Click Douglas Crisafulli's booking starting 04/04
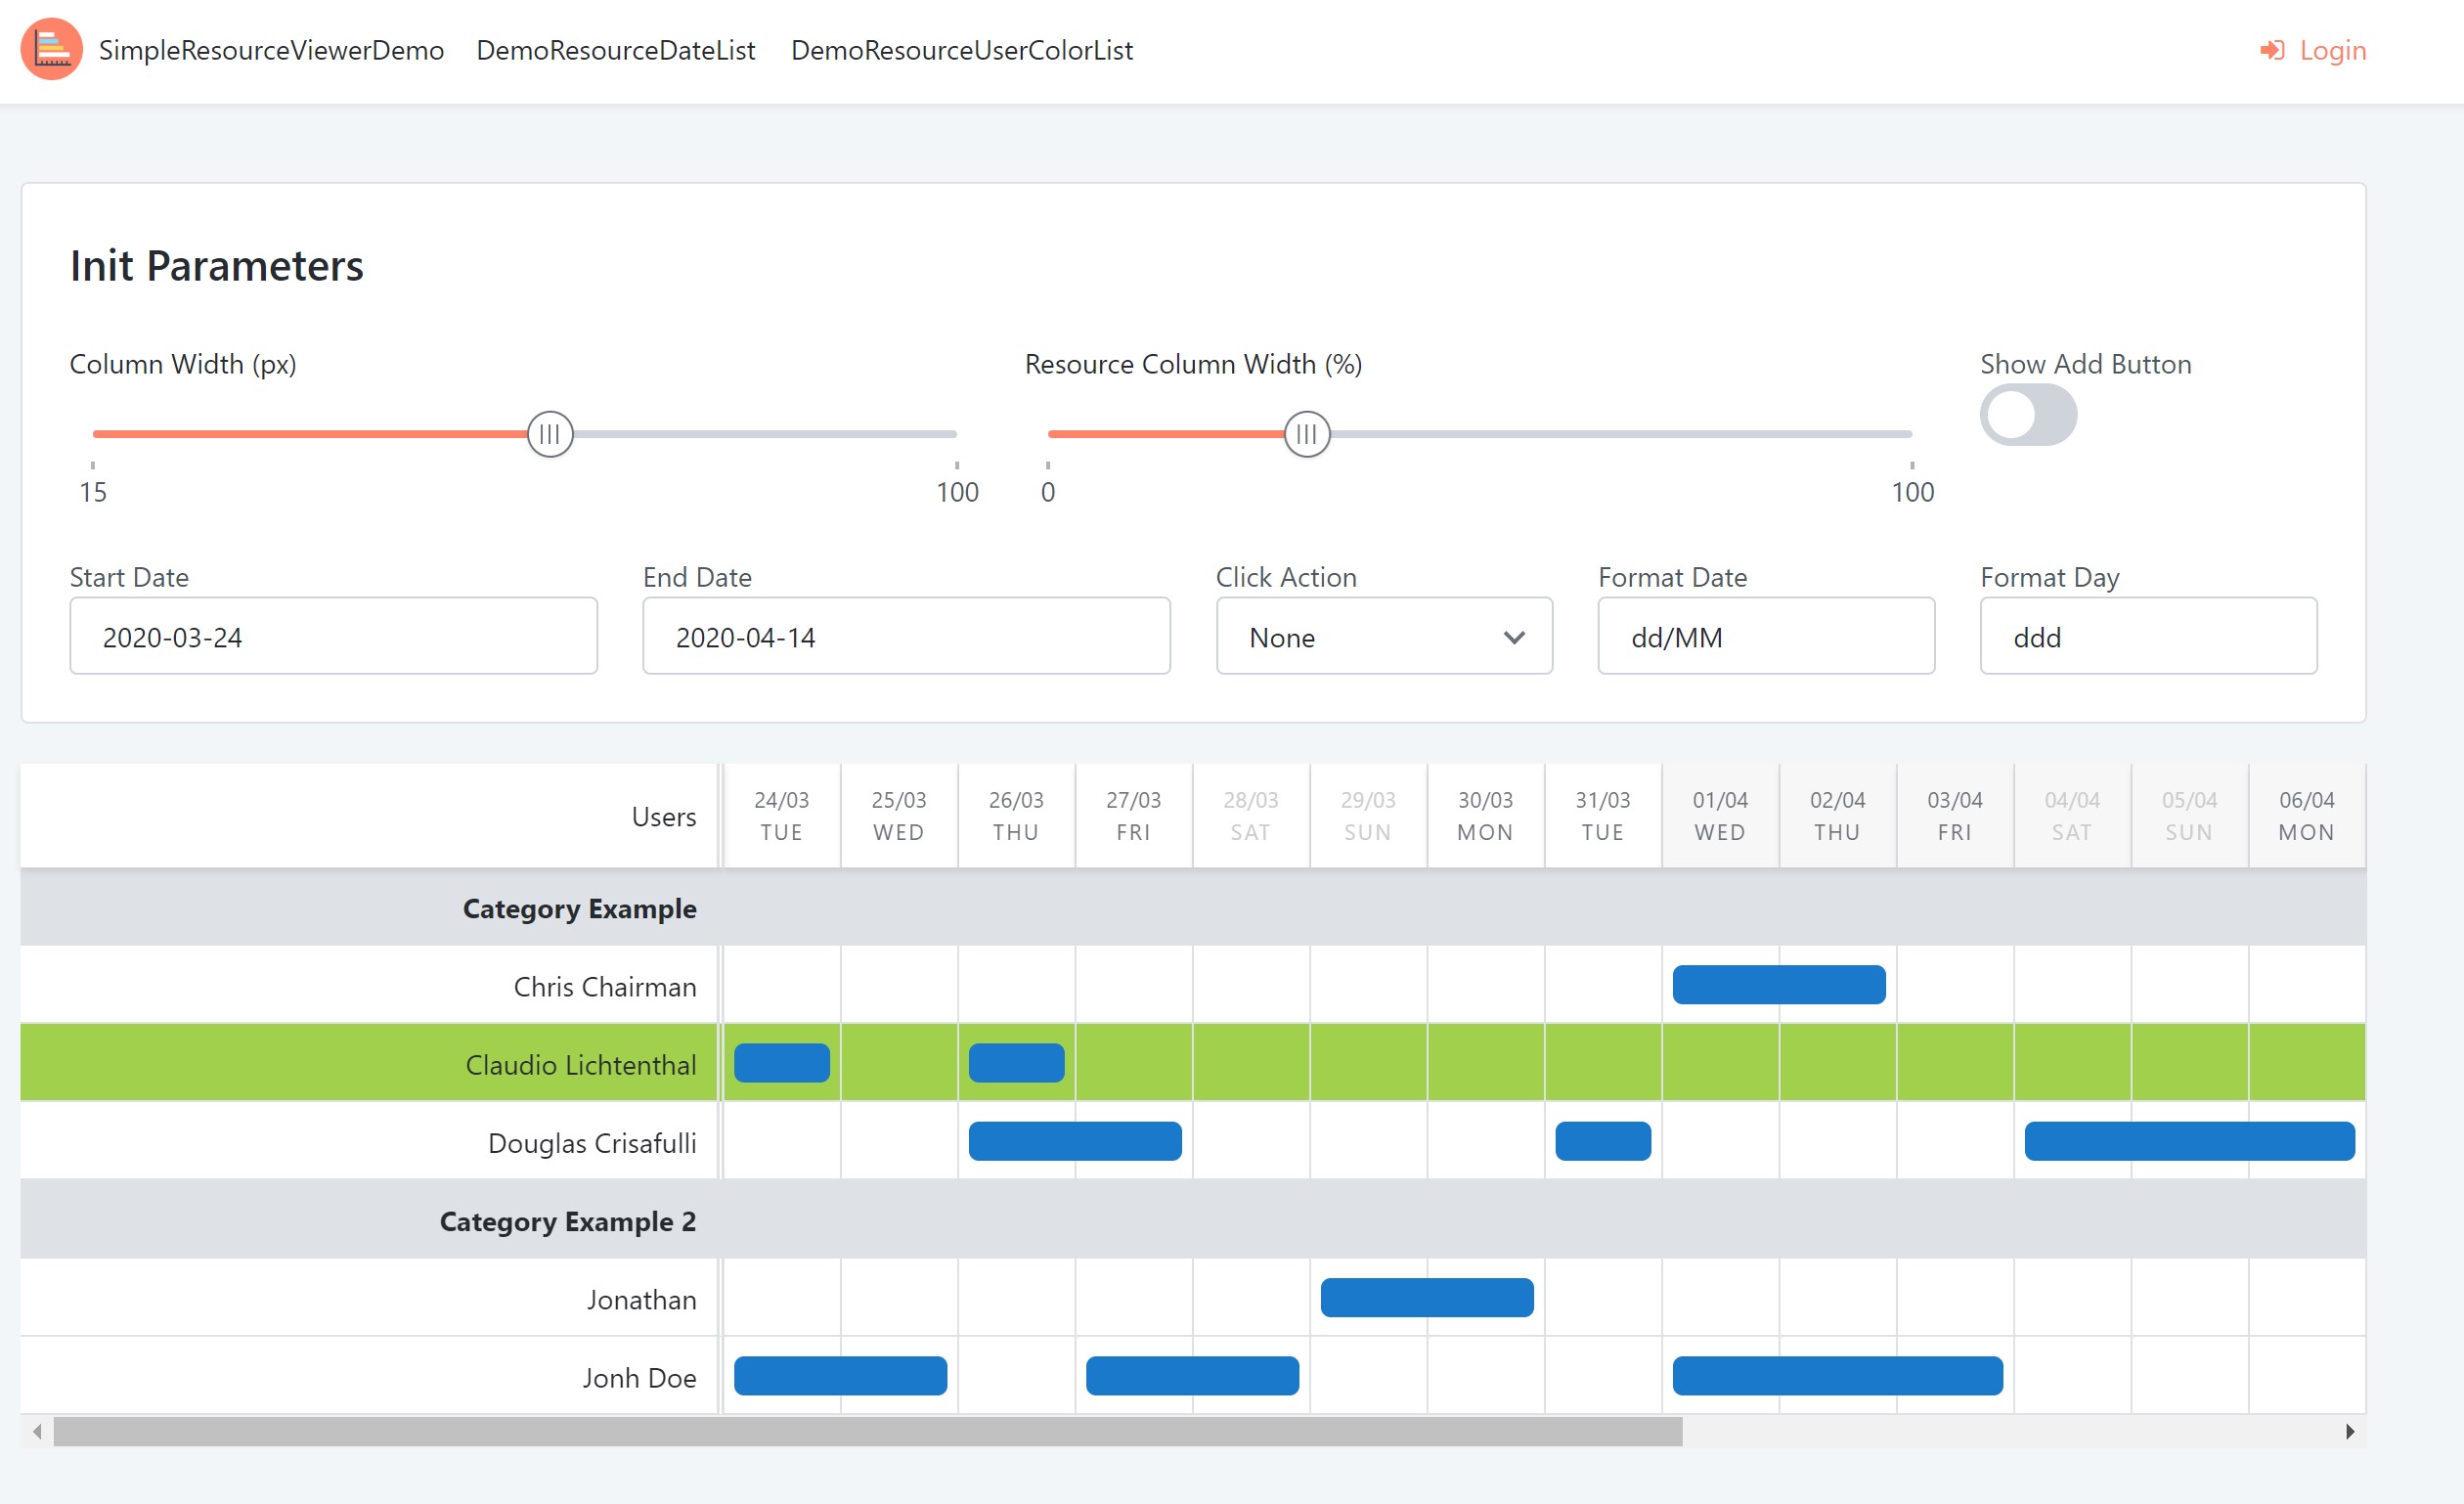This screenshot has height=1504, width=2464. (2190, 1141)
